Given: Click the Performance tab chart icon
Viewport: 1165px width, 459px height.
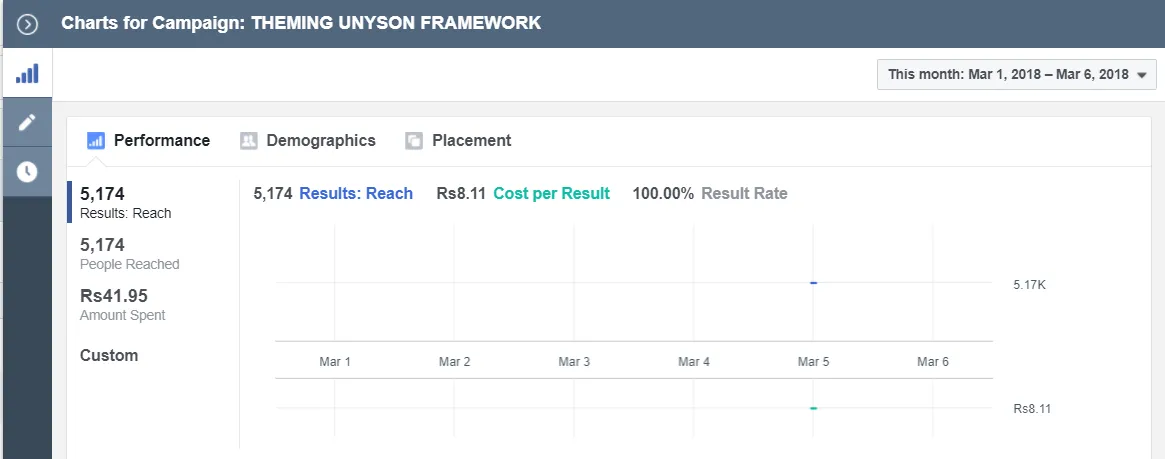Looking at the screenshot, I should tap(96, 140).
